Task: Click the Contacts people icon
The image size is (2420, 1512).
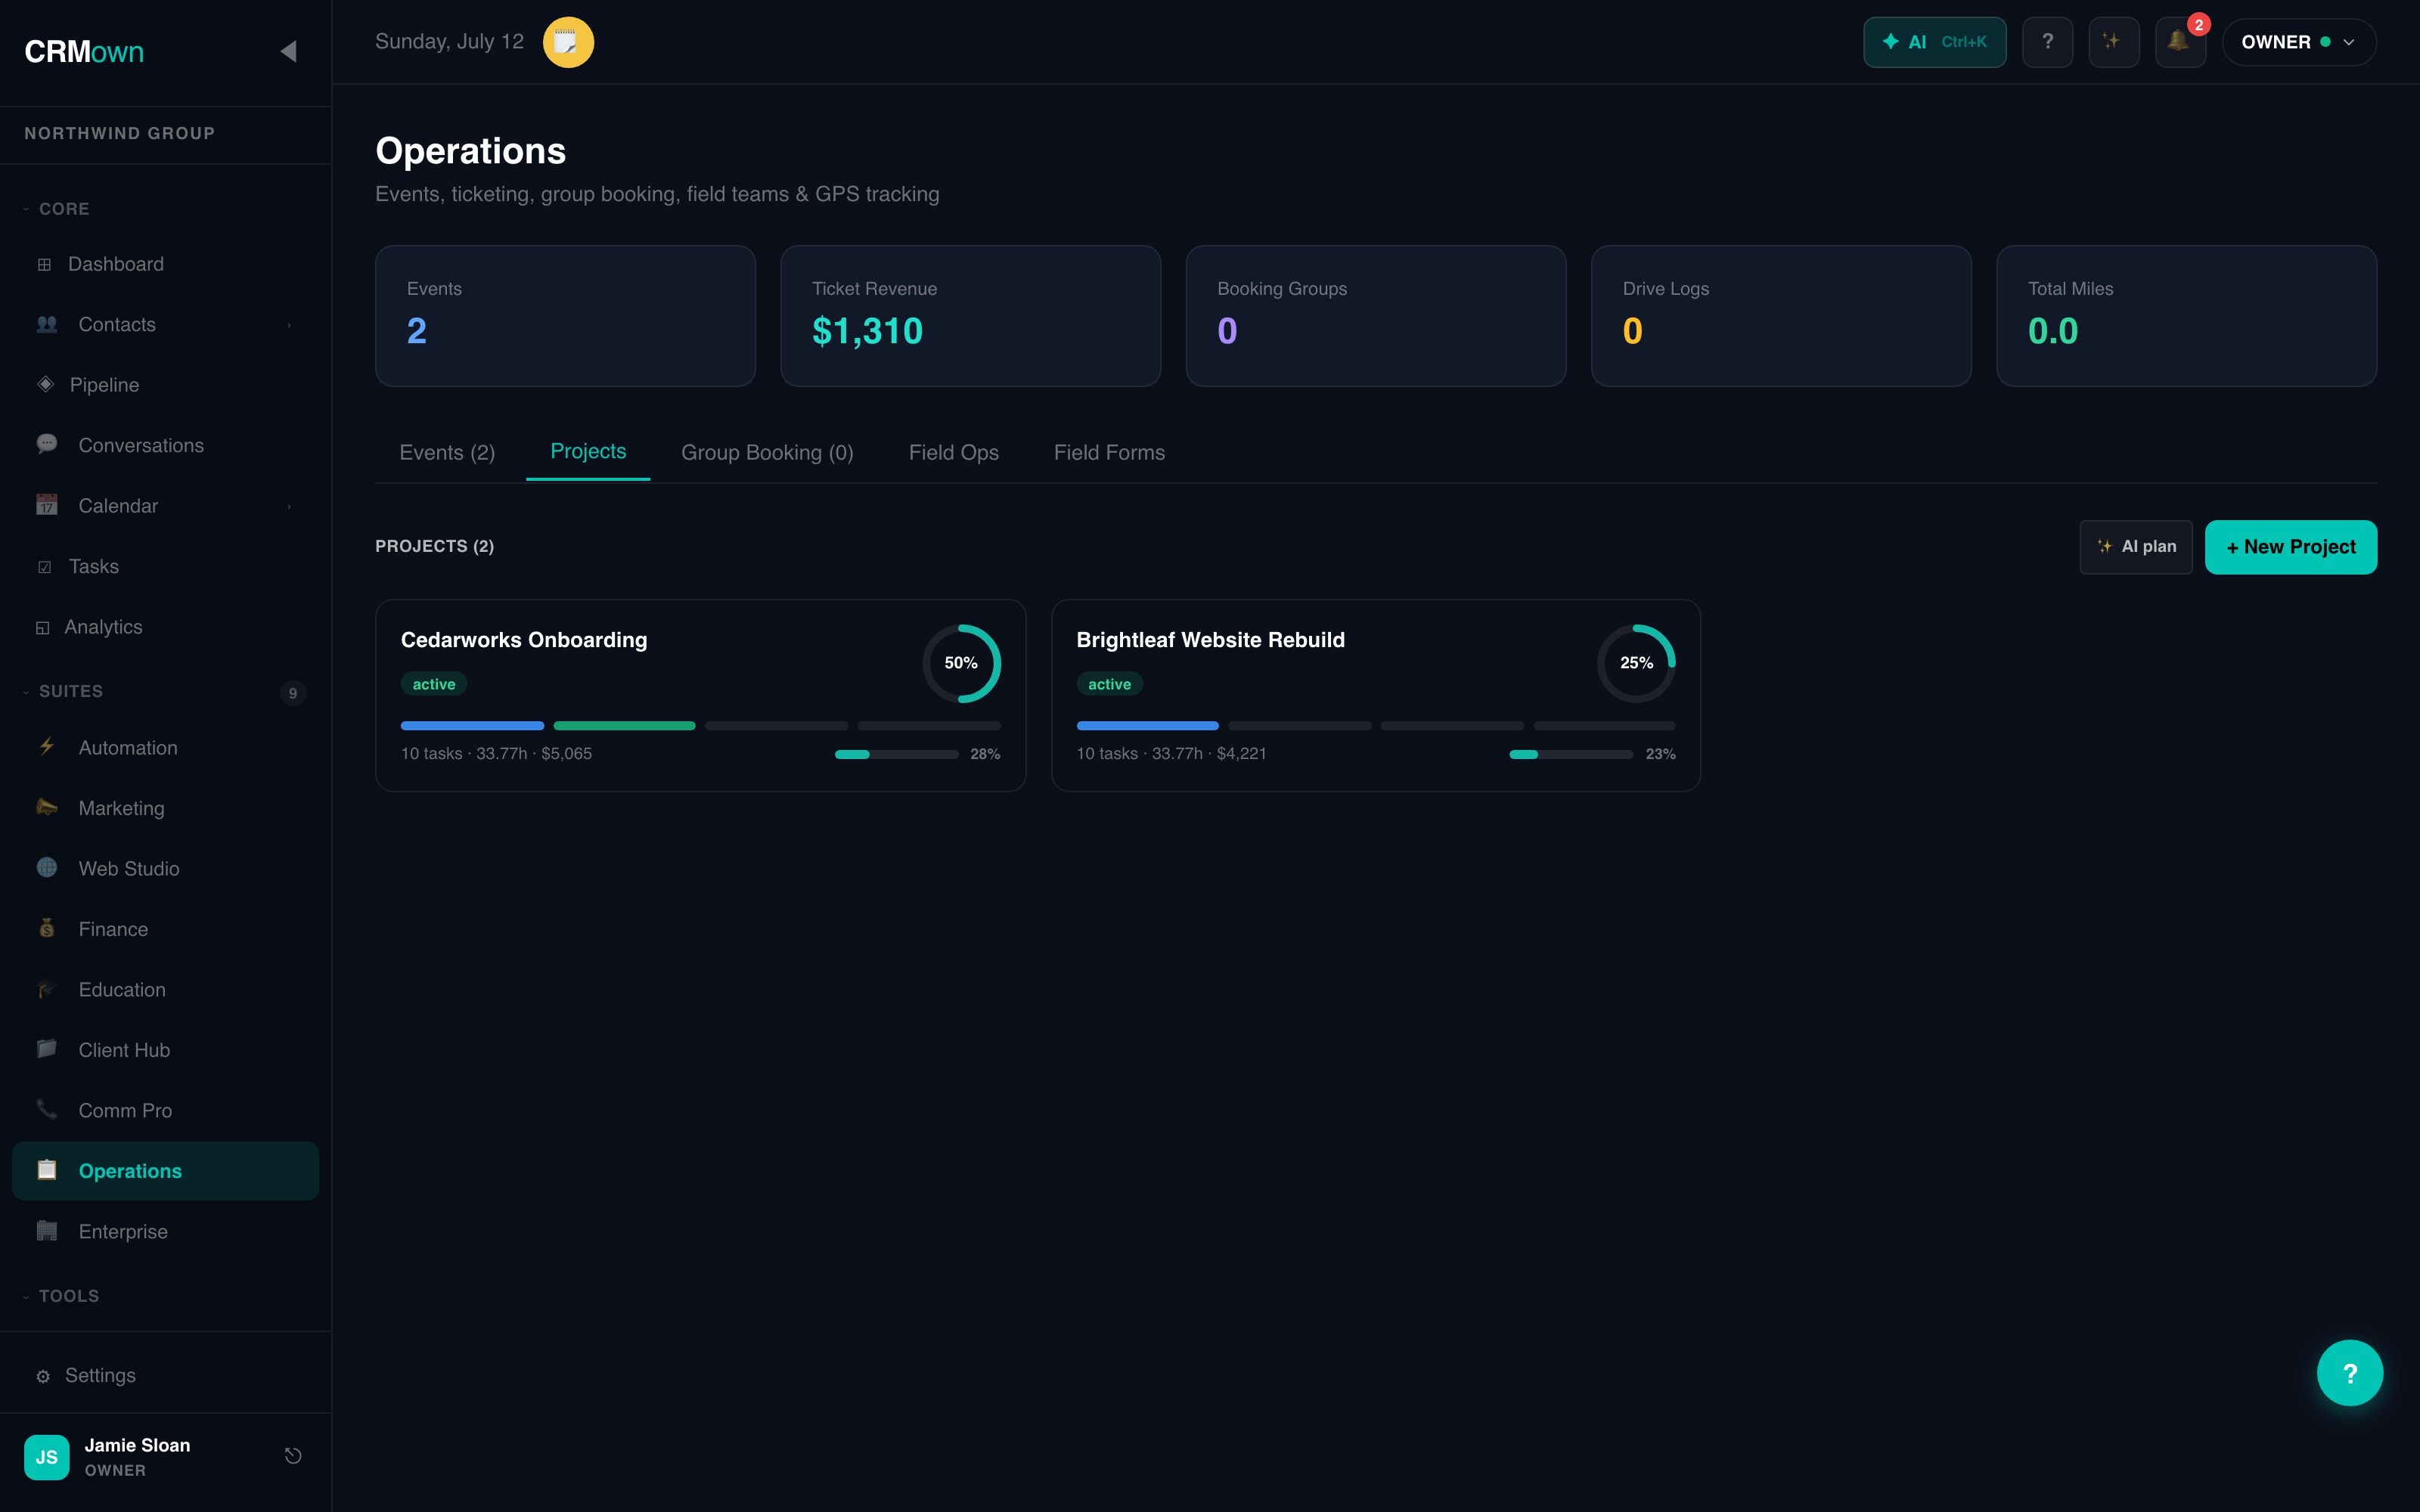Action: 46,324
